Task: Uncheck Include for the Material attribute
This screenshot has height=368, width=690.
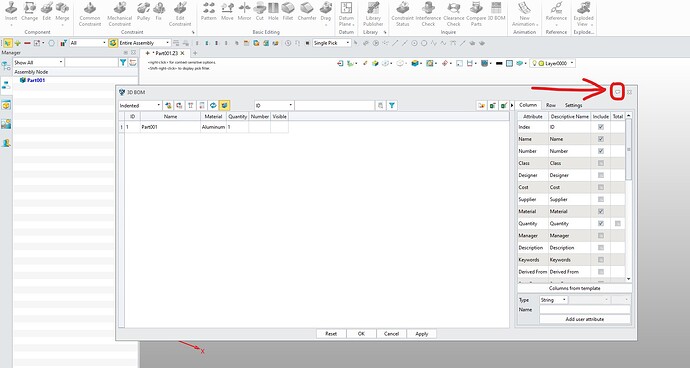Action: click(601, 212)
